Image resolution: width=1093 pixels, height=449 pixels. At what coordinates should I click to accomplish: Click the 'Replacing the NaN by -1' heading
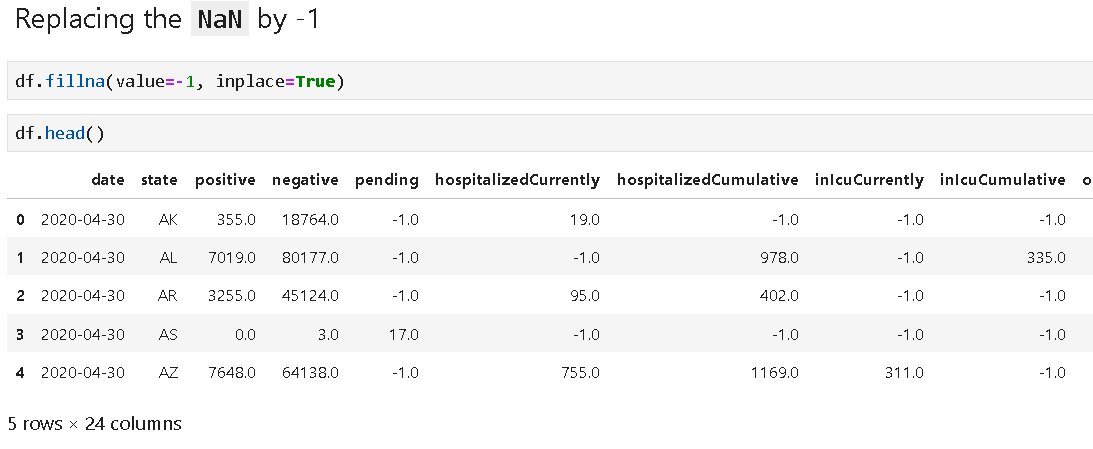pyautogui.click(x=167, y=19)
